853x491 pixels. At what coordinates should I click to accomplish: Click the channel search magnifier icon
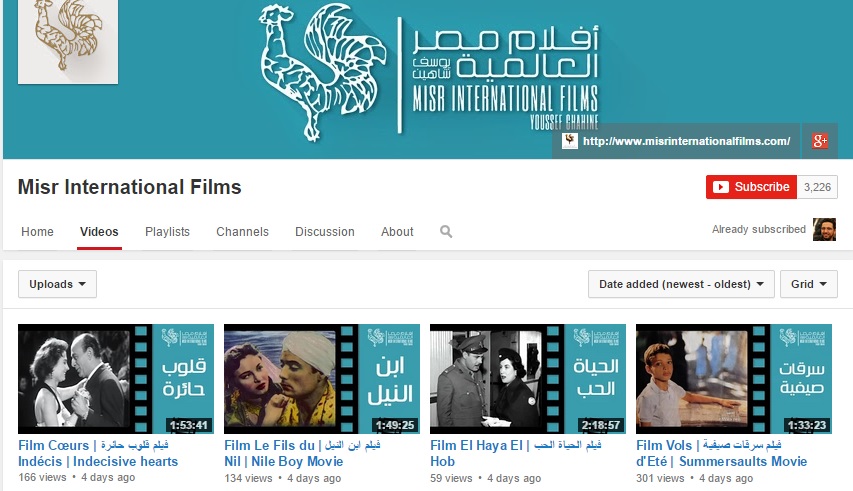[446, 232]
